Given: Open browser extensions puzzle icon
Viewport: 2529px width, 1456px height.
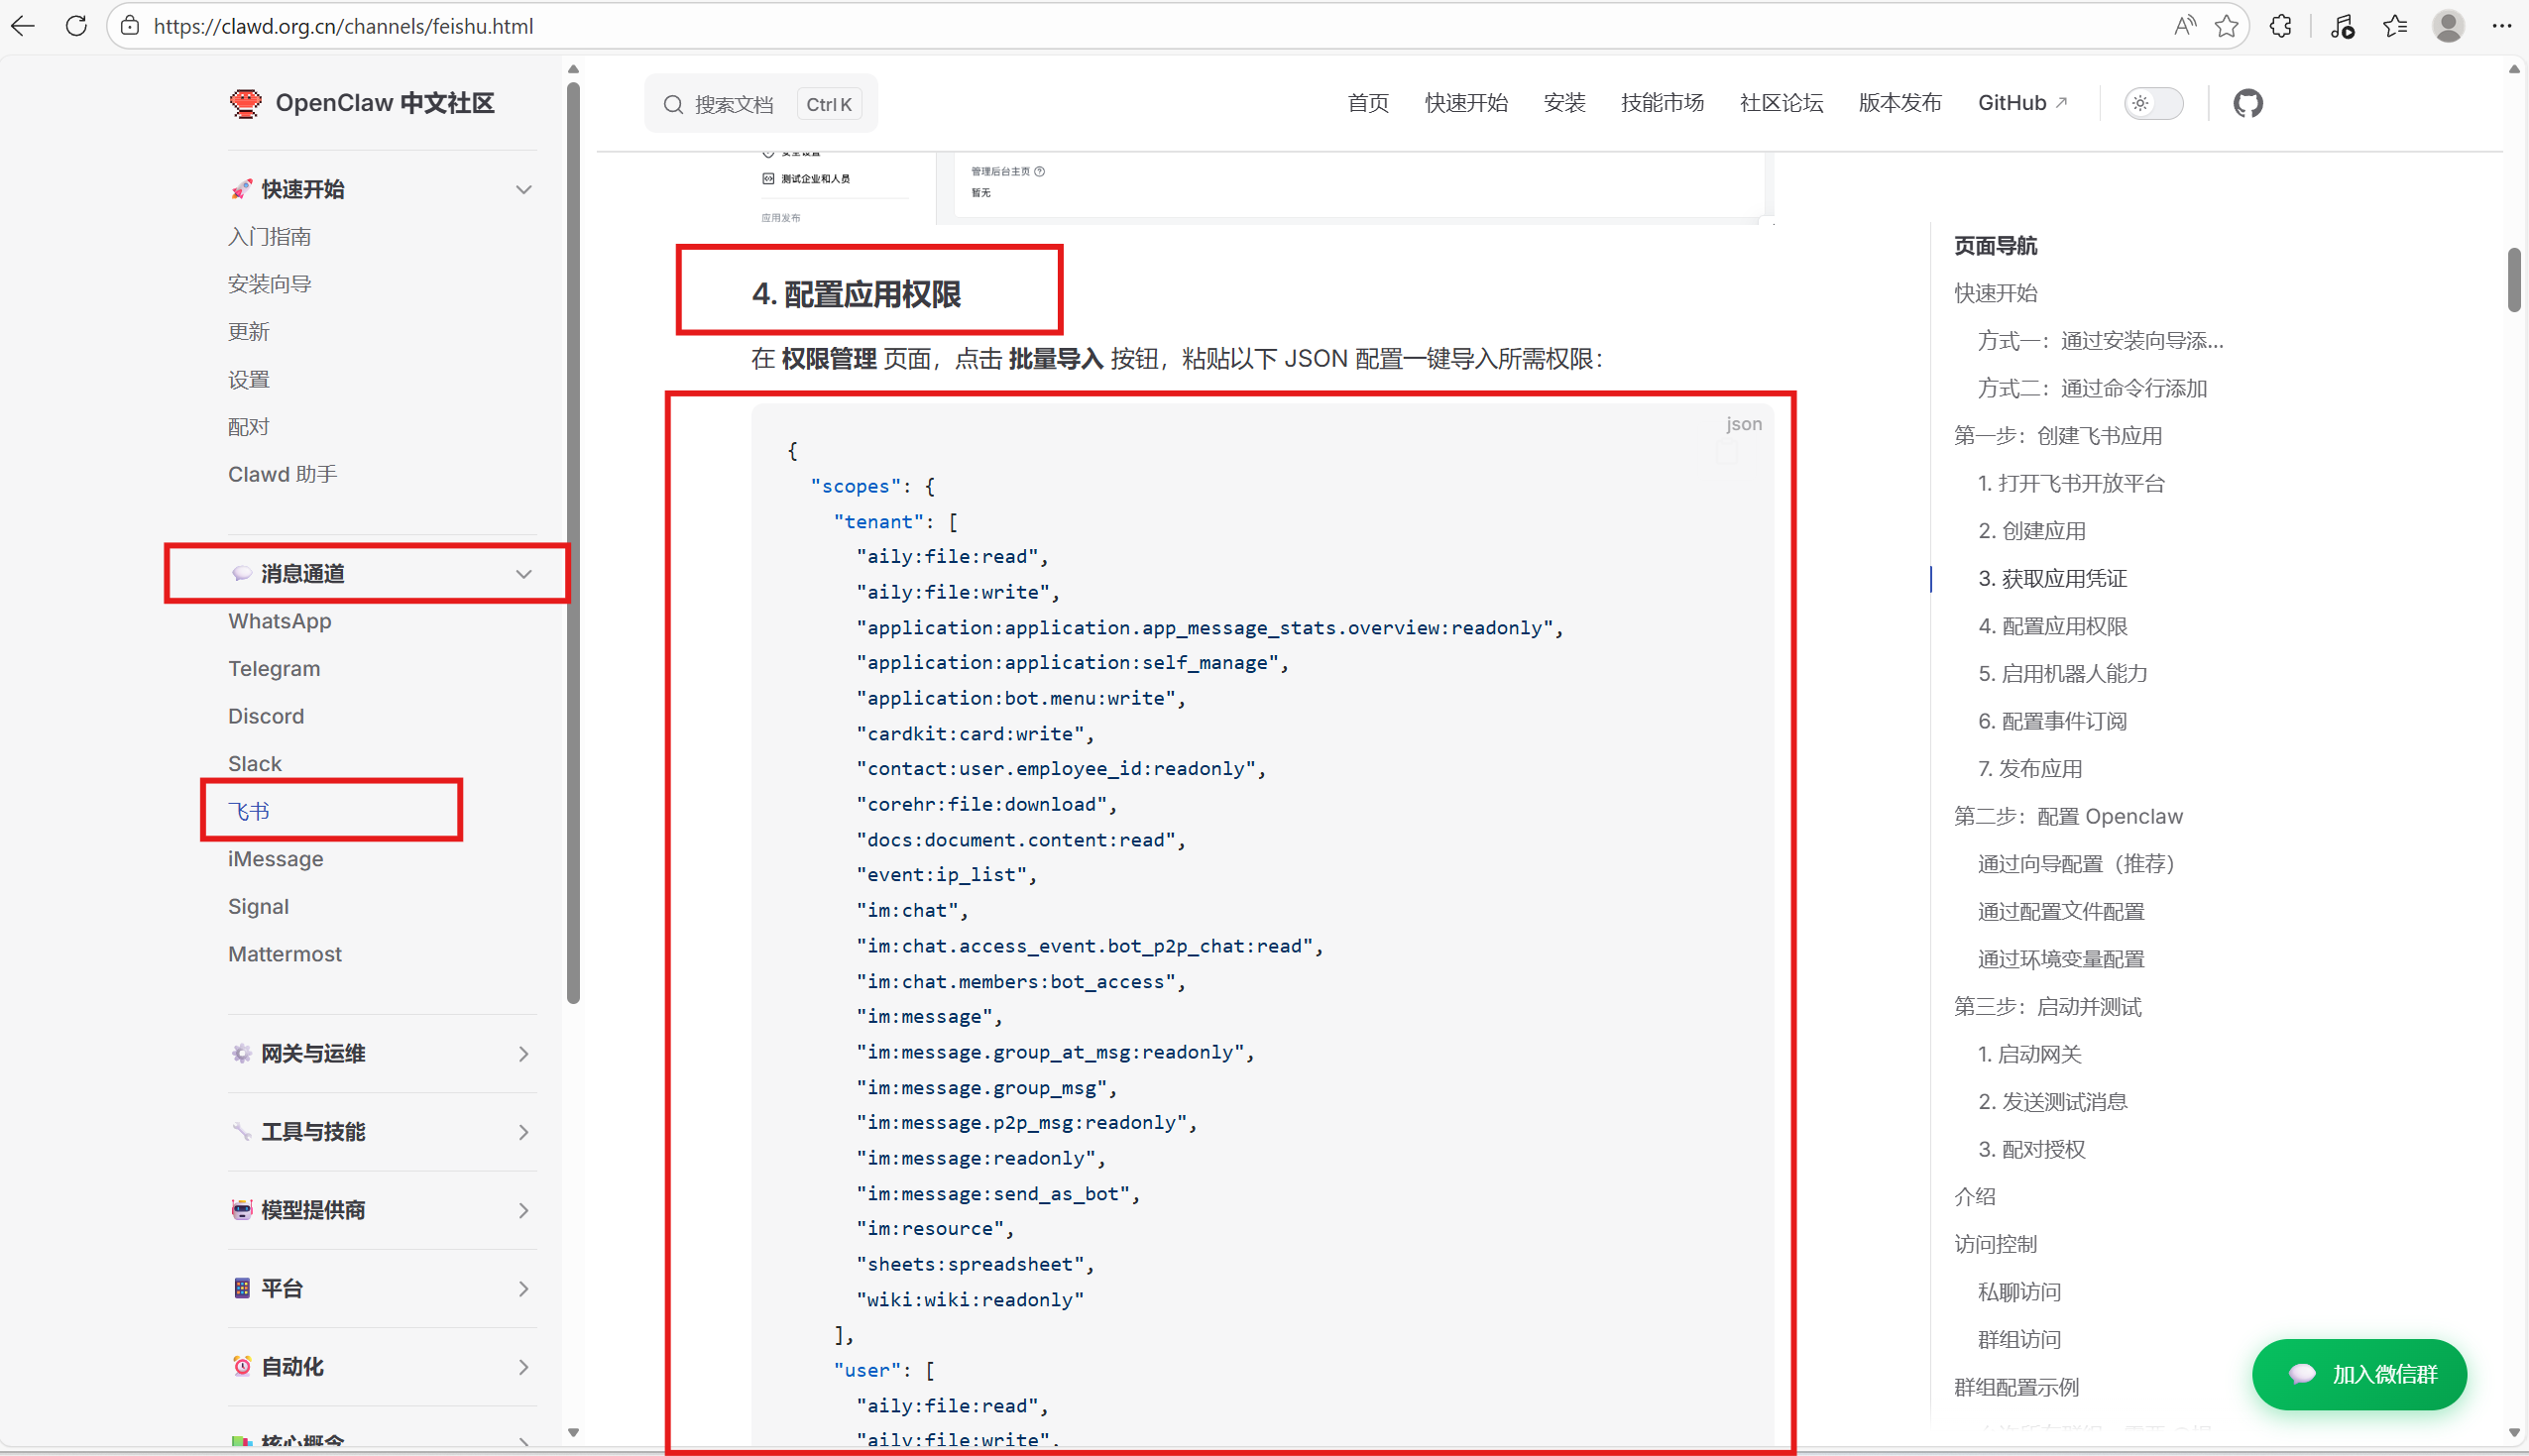Looking at the screenshot, I should click(x=2280, y=26).
